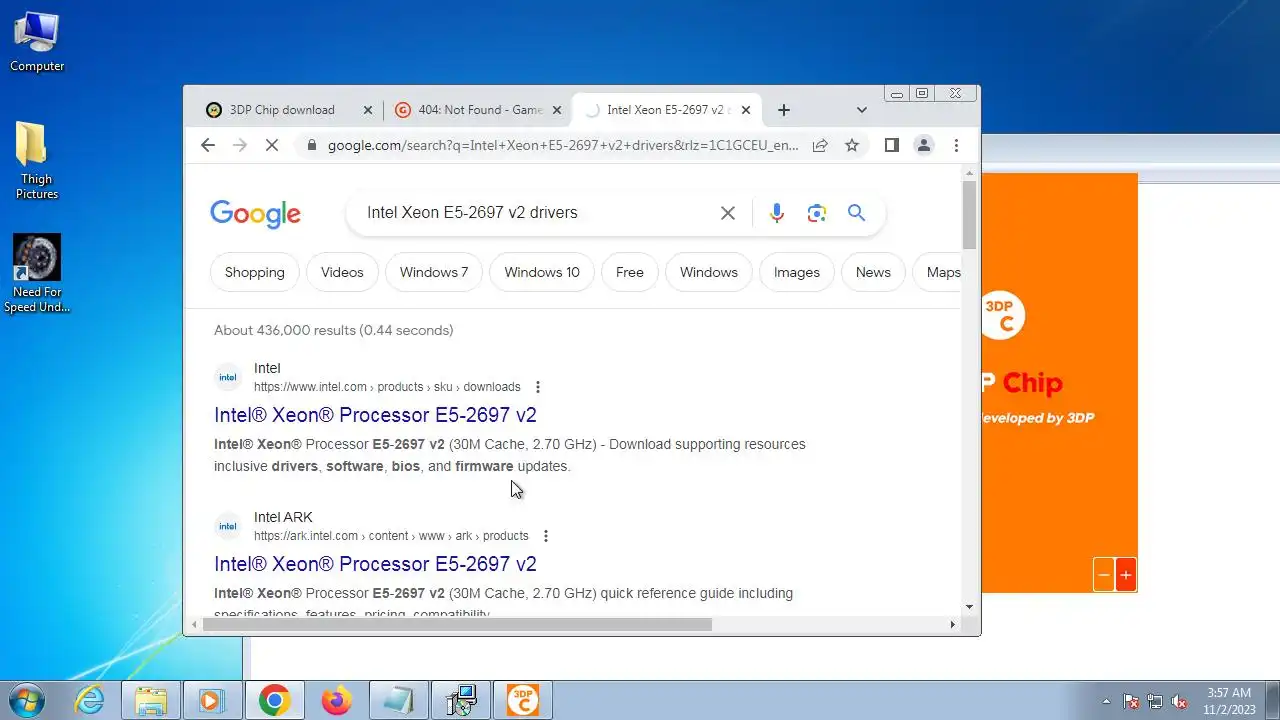Show hidden system tray icons

1106,701
